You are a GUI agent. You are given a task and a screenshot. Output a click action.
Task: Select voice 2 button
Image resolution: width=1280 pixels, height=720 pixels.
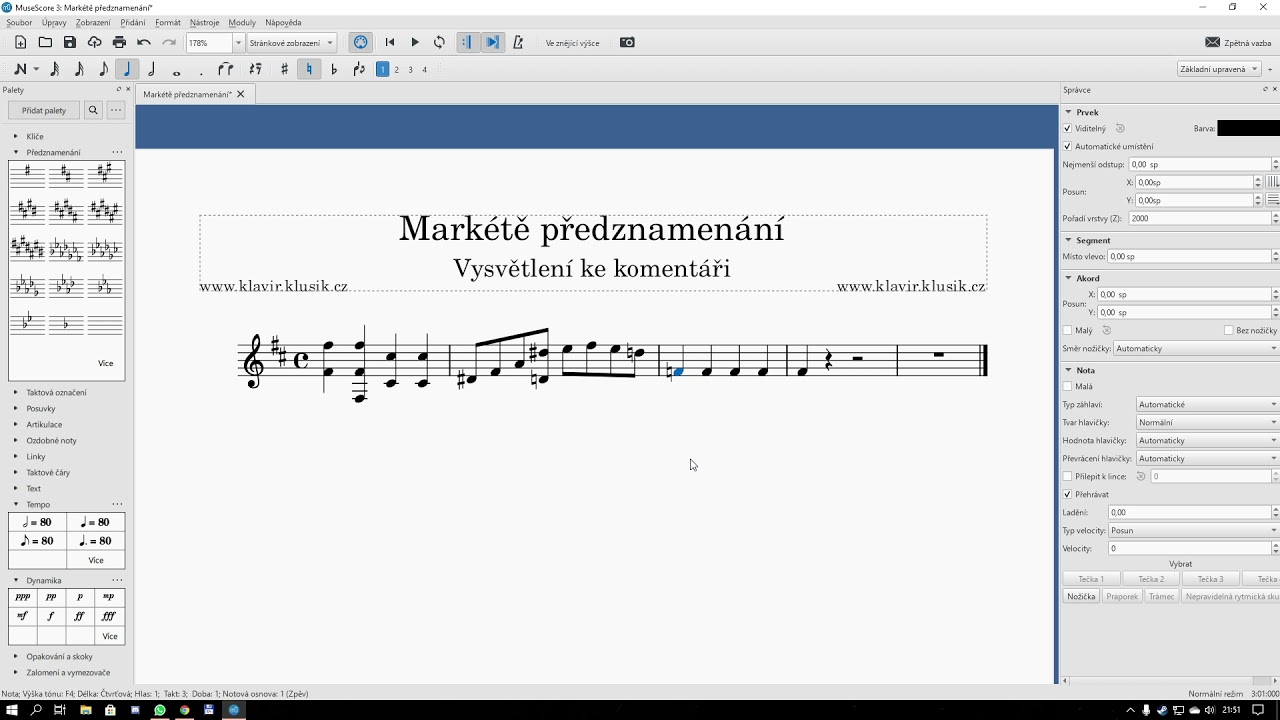[396, 69]
